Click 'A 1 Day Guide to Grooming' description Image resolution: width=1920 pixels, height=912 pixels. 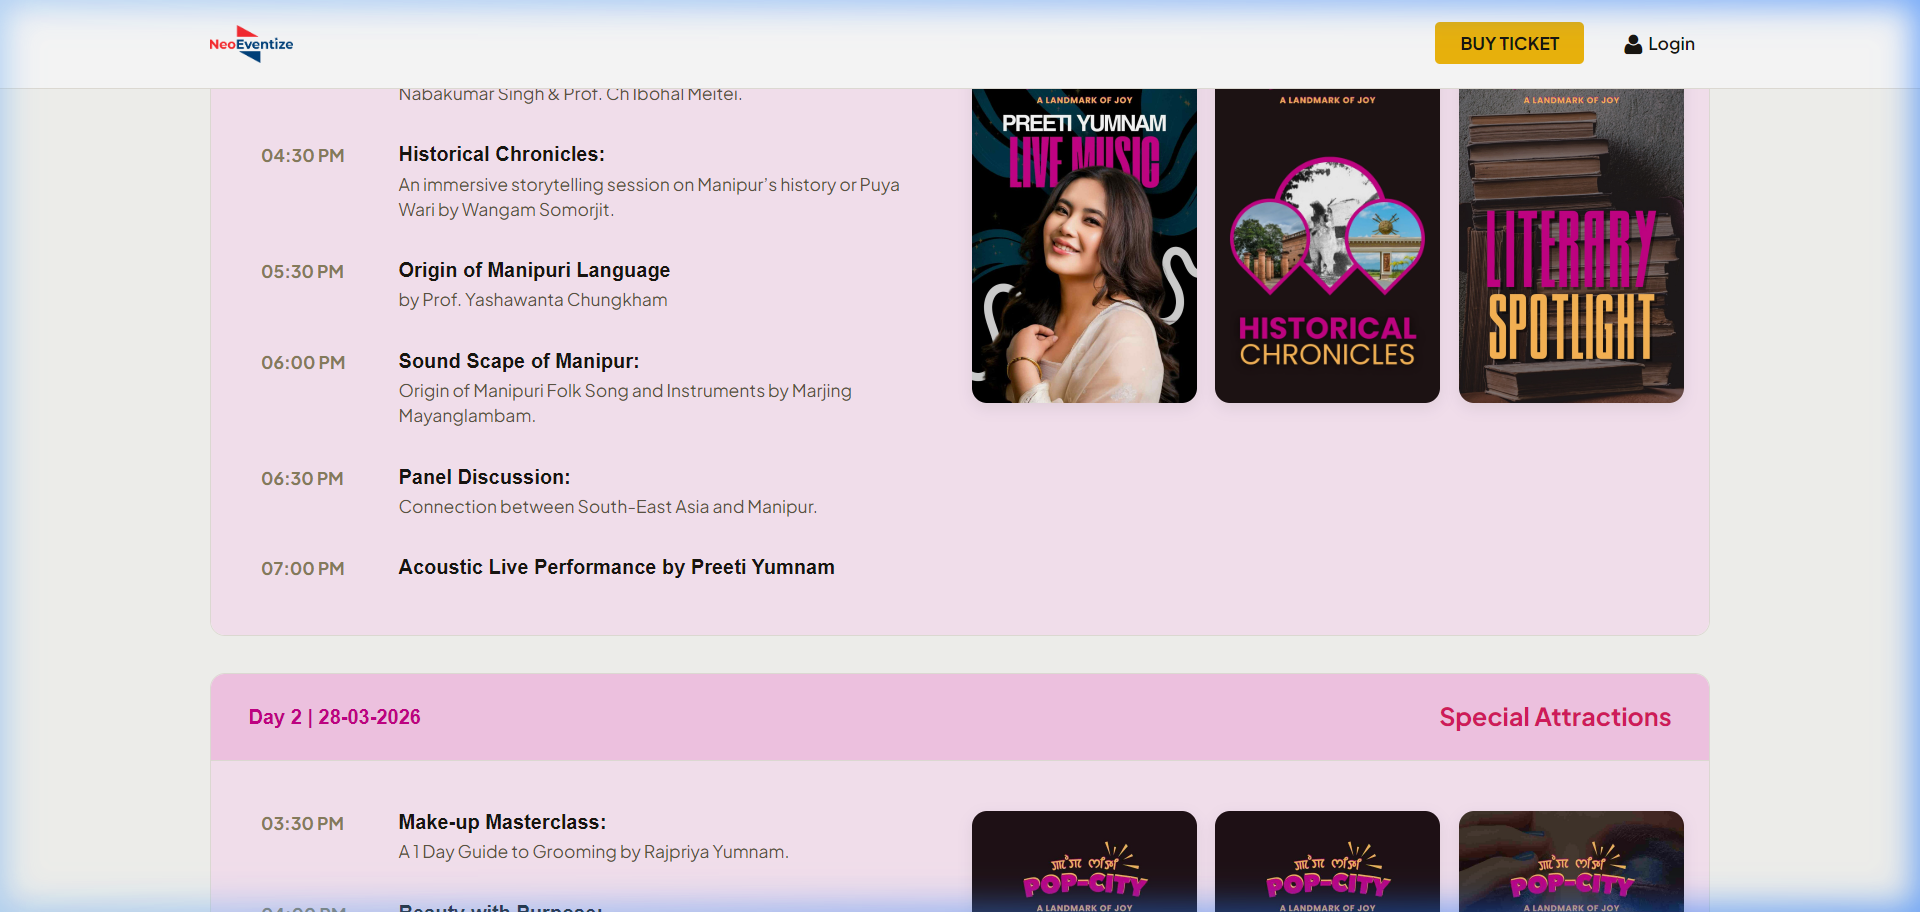coord(594,852)
